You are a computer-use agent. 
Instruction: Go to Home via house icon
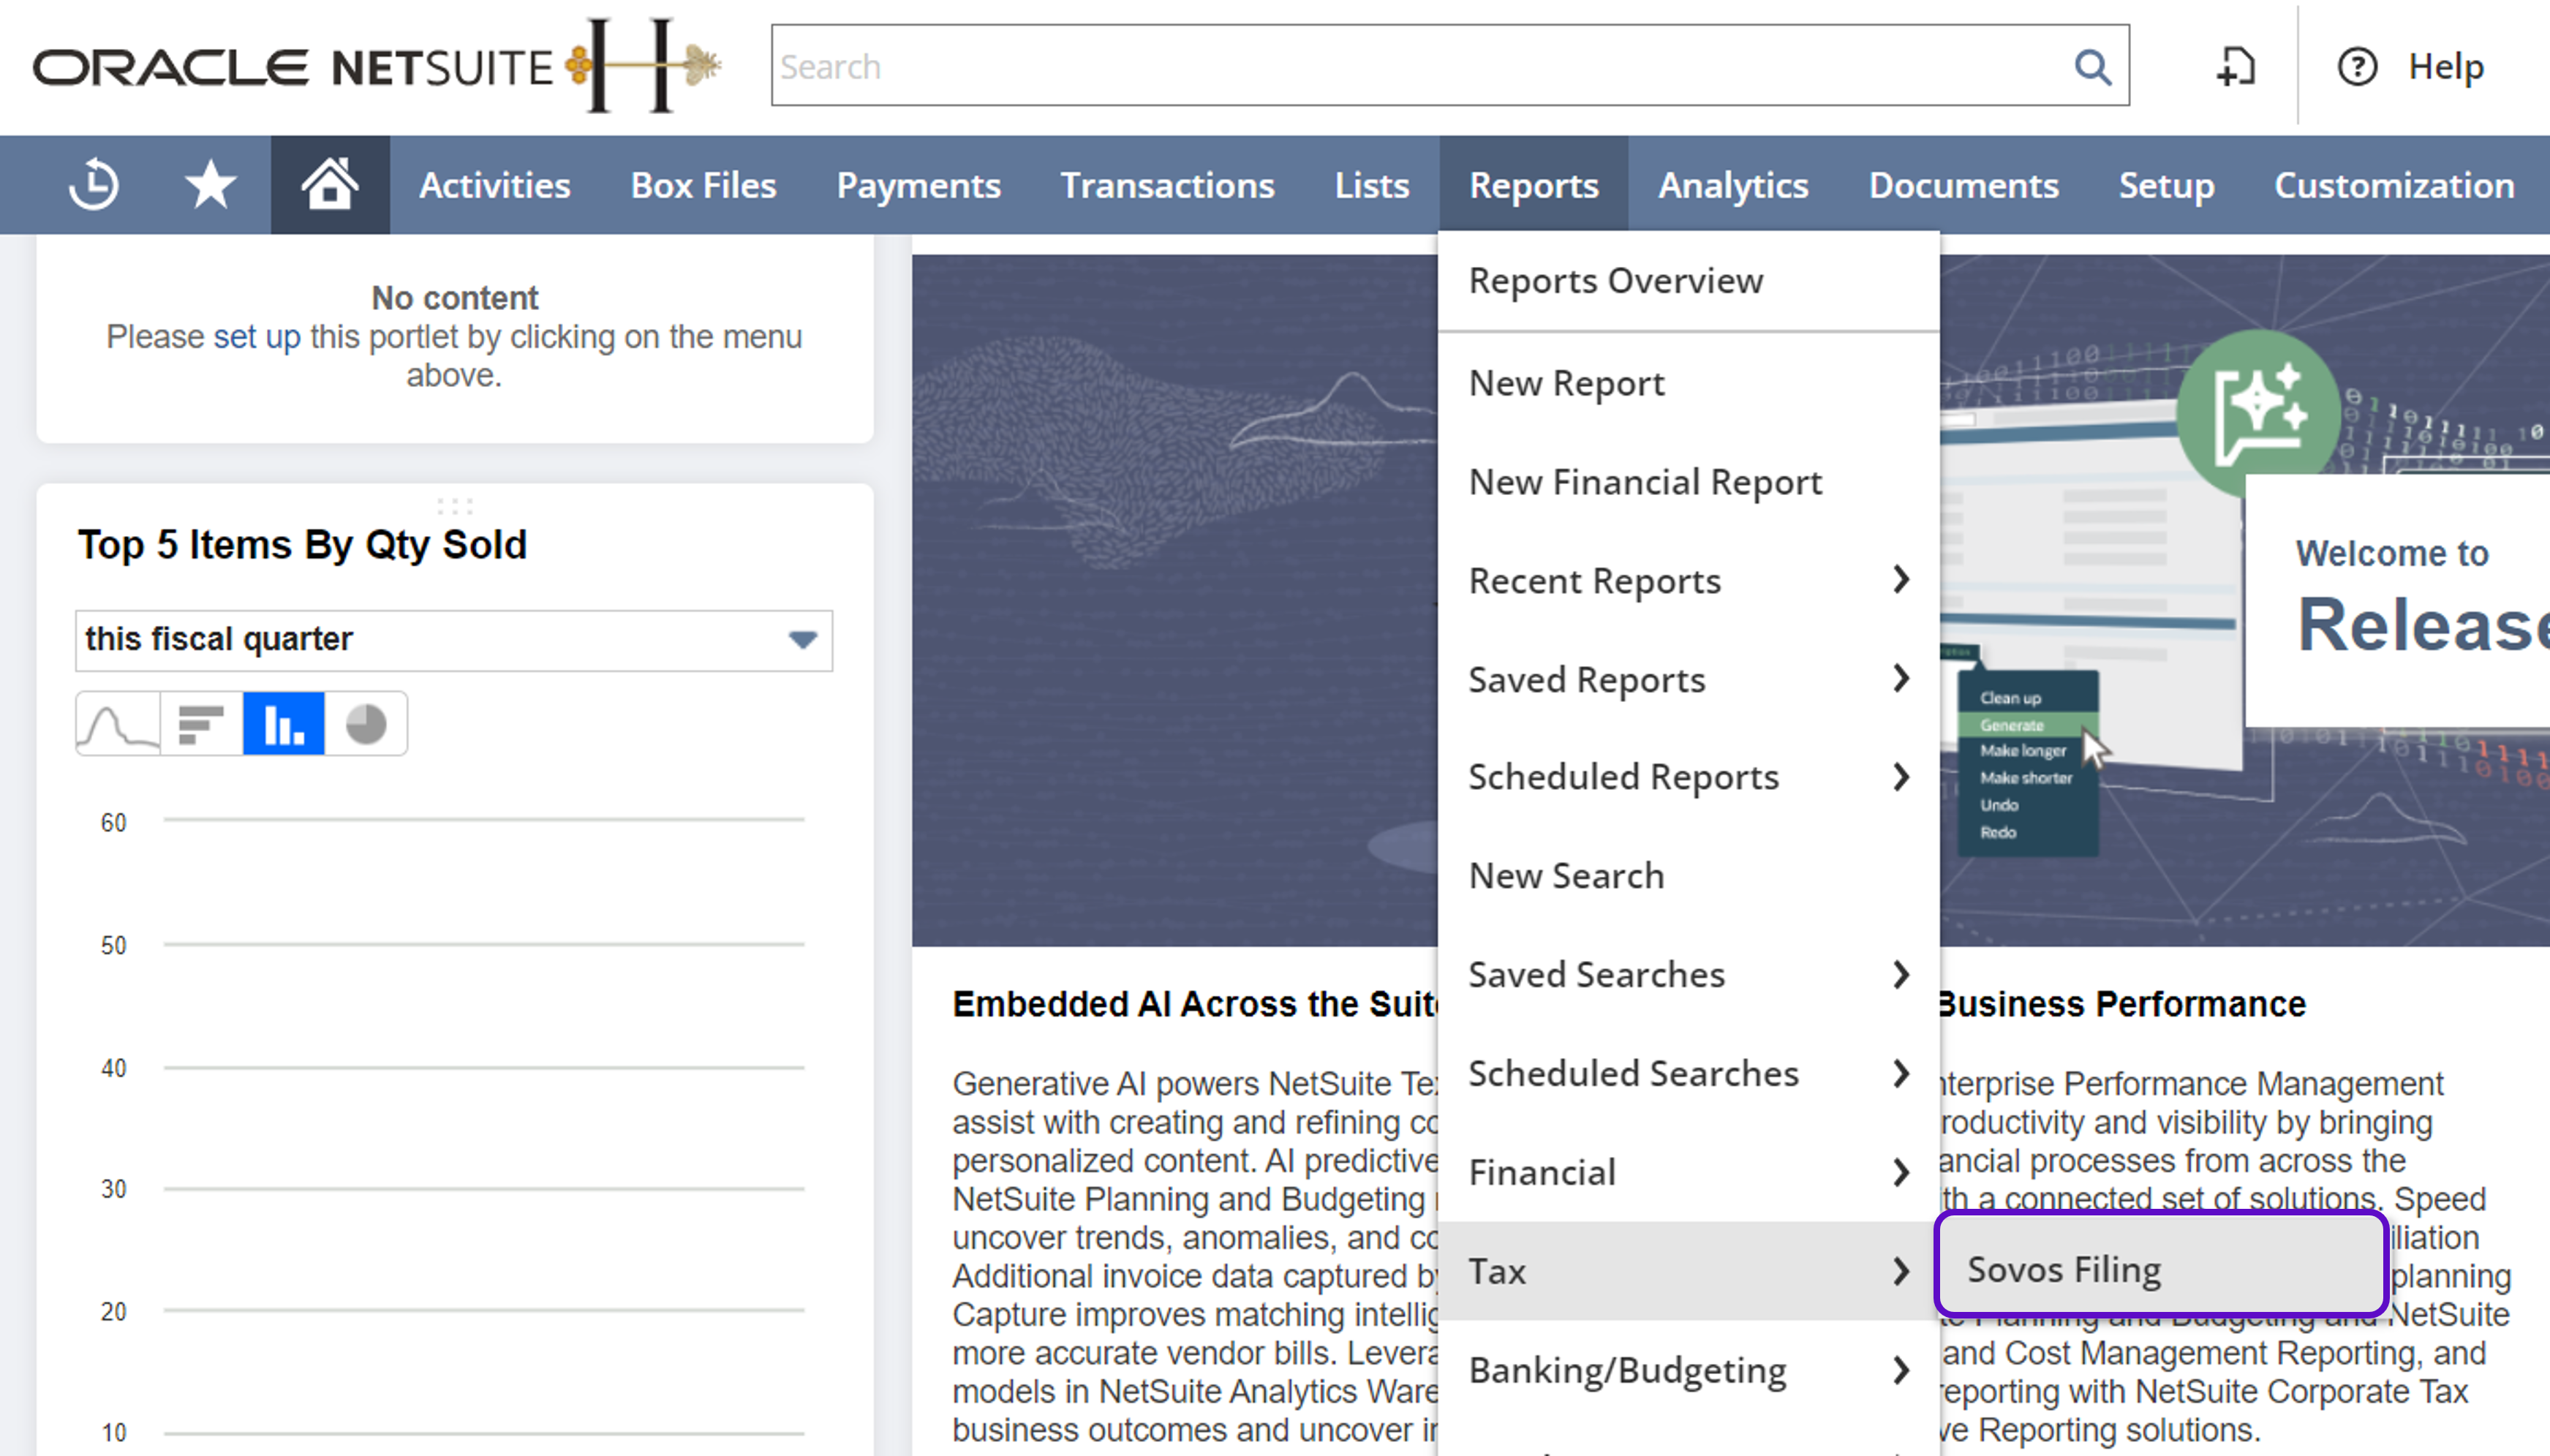(x=330, y=185)
